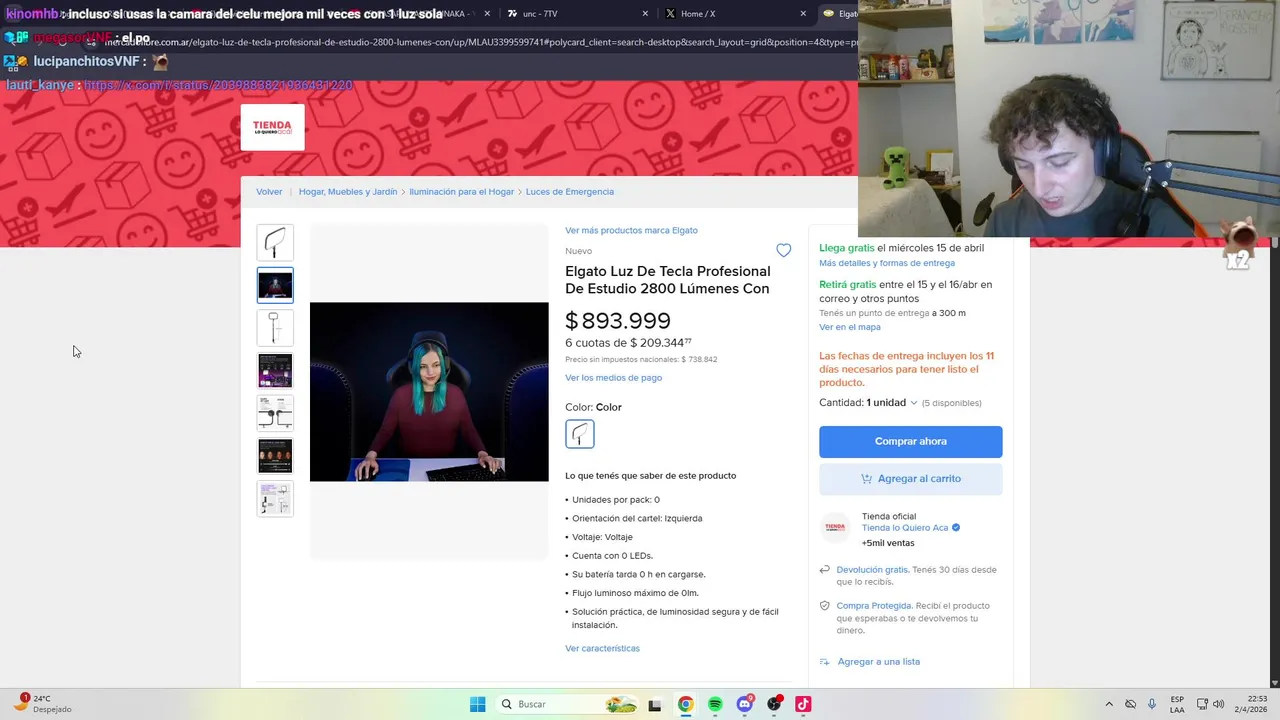Click Comprar ahora button
Image resolution: width=1280 pixels, height=720 pixels.
(x=910, y=441)
